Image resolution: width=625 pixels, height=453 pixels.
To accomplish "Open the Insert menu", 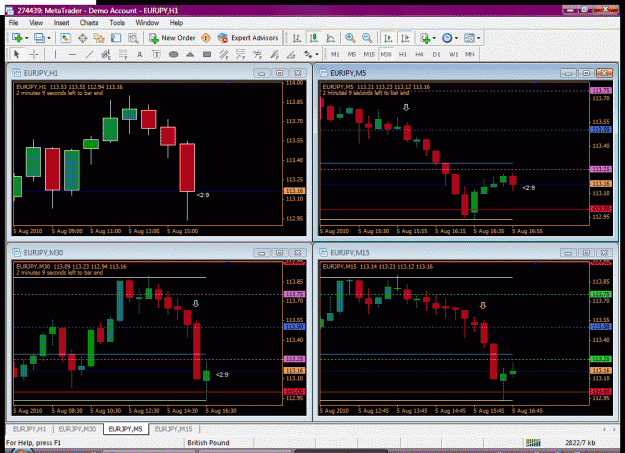I will click(x=61, y=23).
